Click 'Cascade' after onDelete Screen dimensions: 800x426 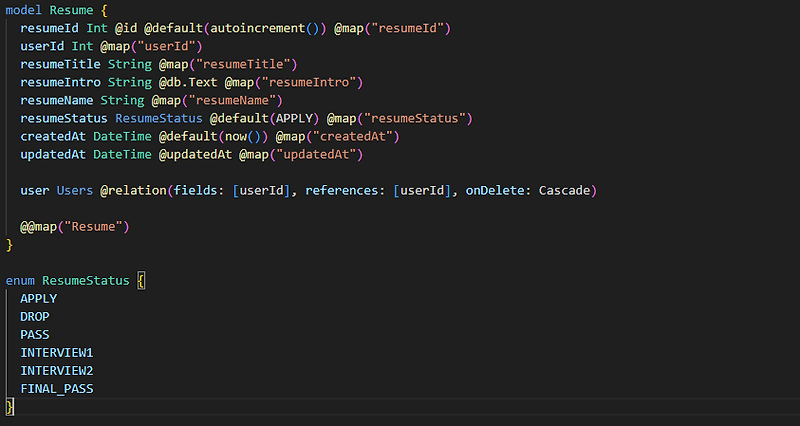pyautogui.click(x=564, y=190)
